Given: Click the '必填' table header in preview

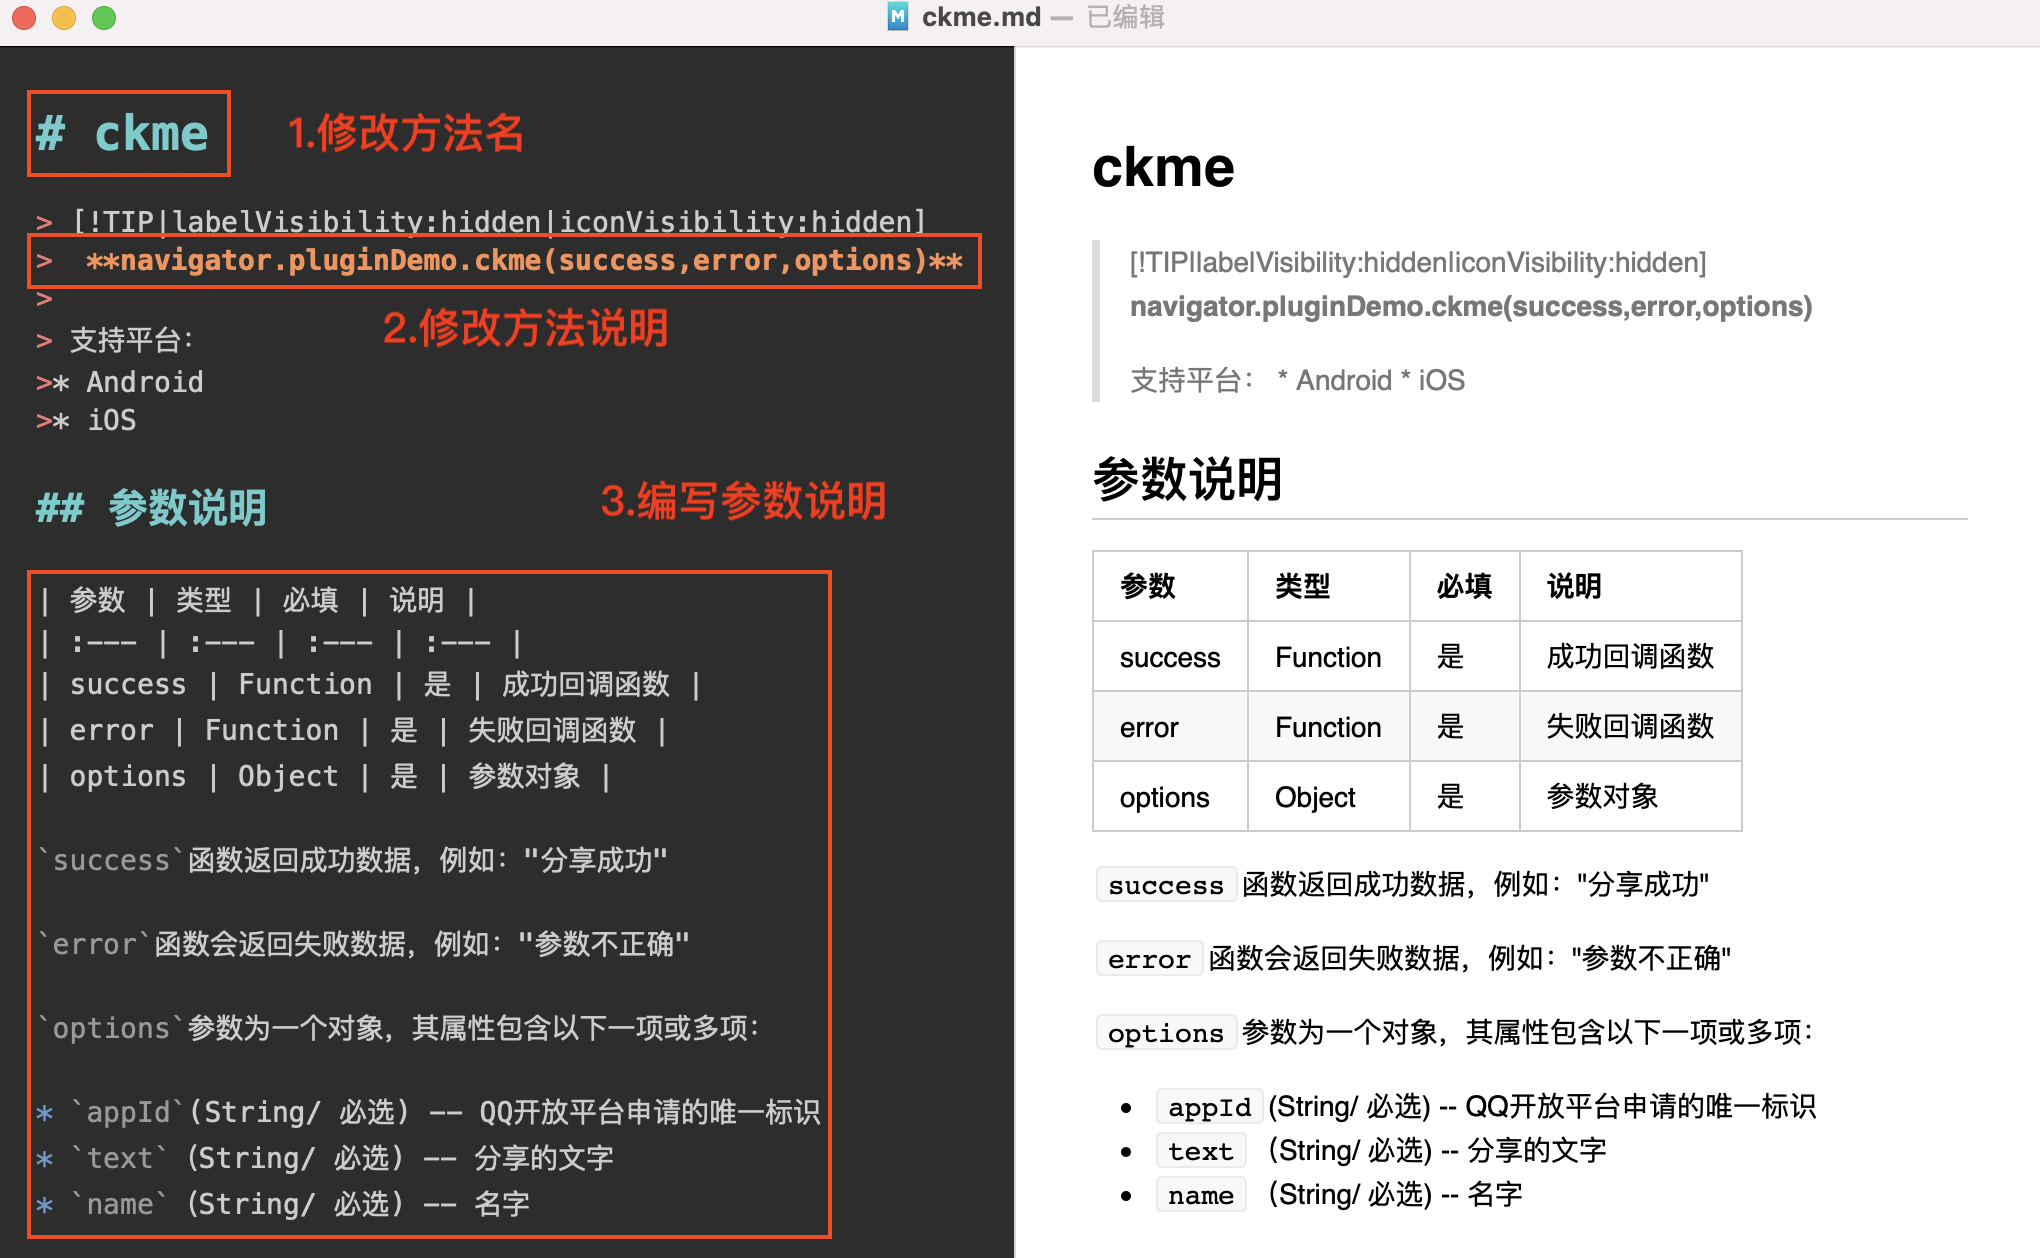Looking at the screenshot, I should coord(1464,586).
